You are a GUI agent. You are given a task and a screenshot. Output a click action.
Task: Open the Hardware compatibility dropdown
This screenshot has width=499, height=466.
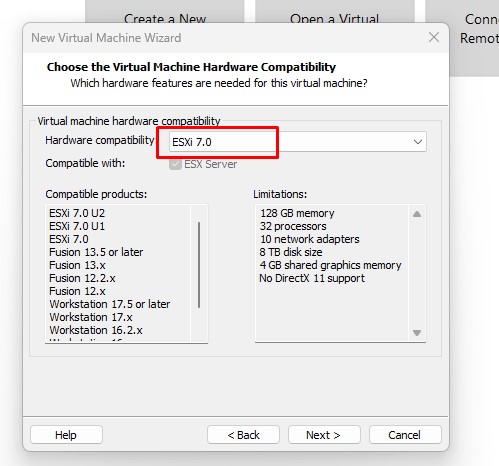click(x=298, y=142)
